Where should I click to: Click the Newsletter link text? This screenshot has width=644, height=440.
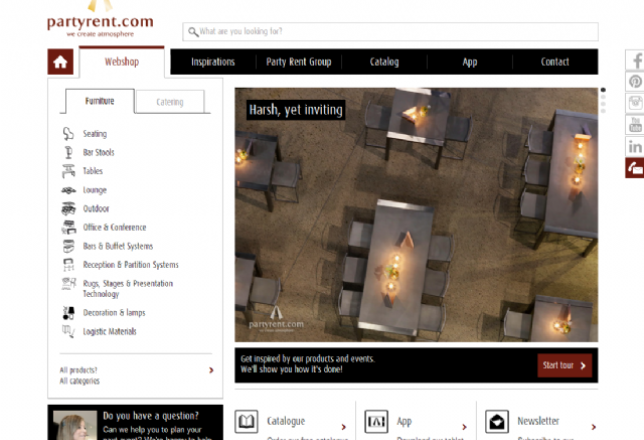point(538,421)
